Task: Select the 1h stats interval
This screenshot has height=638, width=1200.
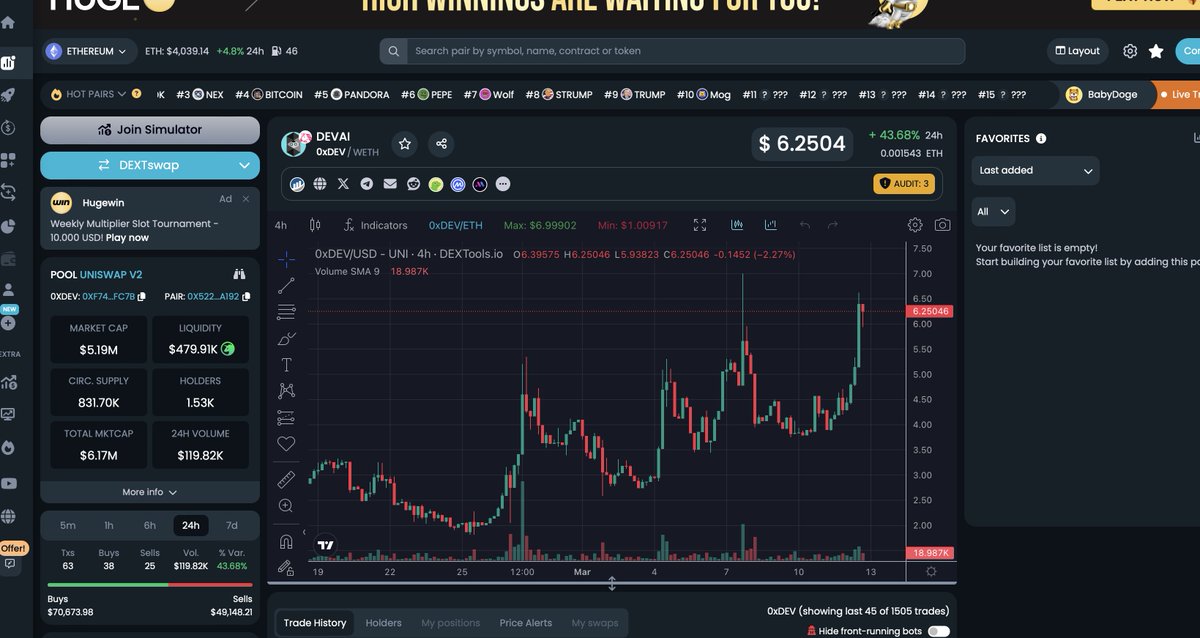Action: [x=109, y=525]
